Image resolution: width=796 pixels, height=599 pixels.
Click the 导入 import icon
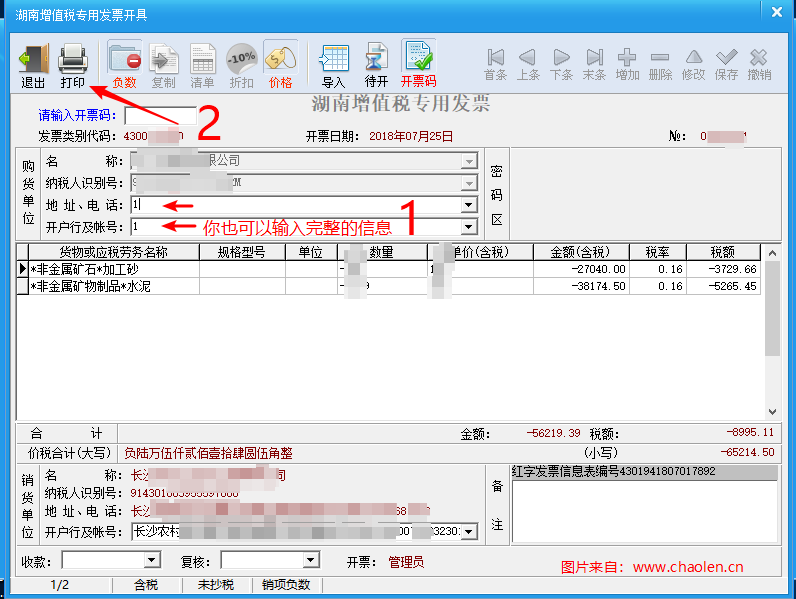click(333, 64)
